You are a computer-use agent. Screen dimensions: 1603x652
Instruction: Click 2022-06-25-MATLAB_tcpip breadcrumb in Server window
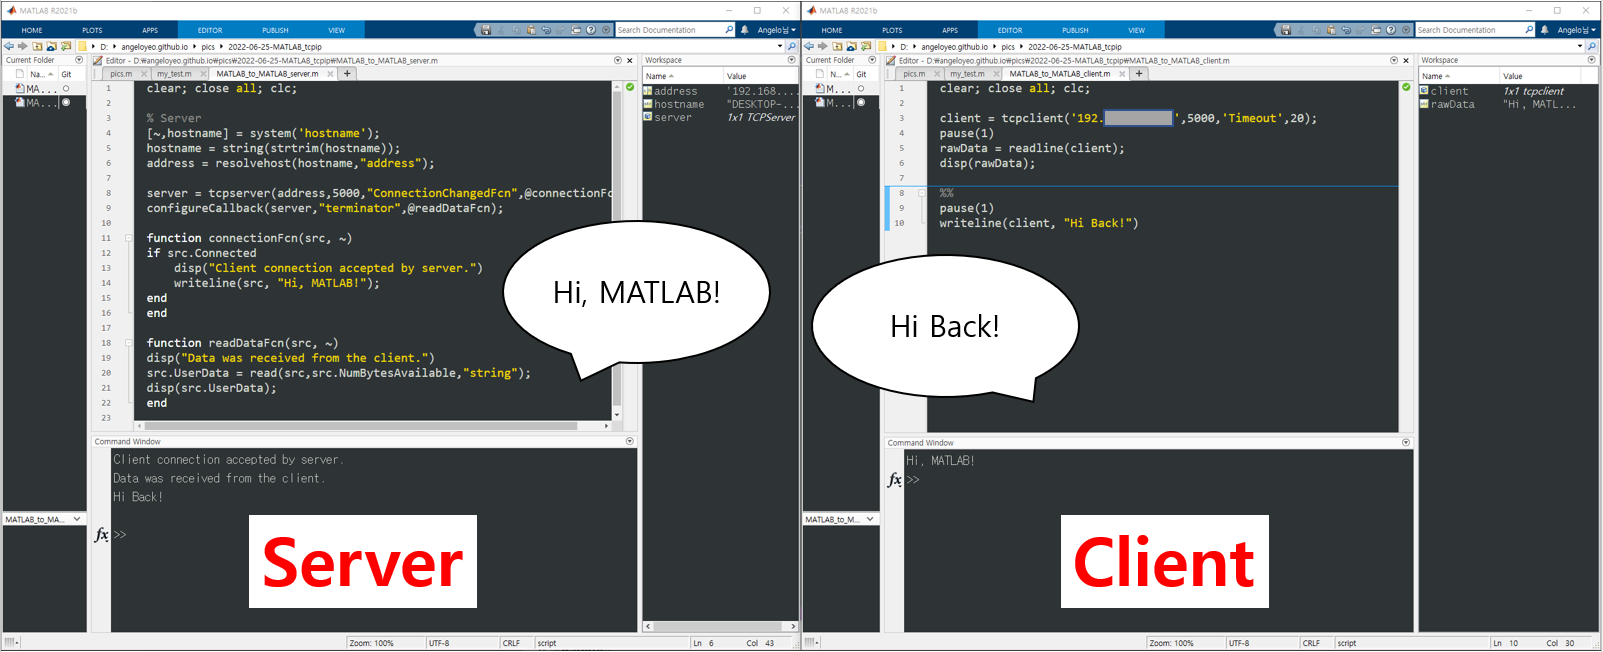point(275,46)
